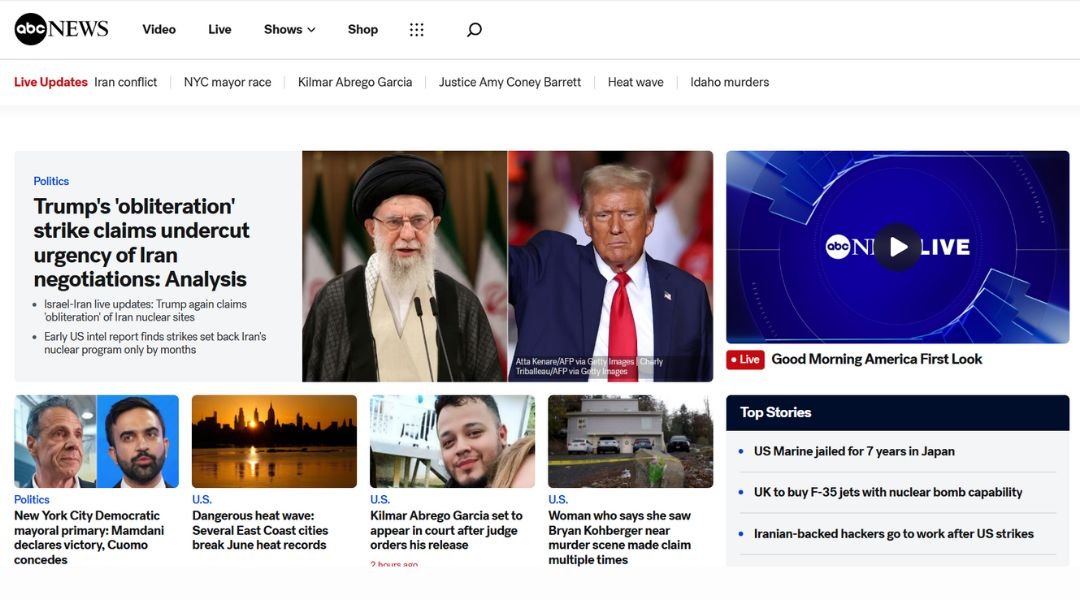Screen dimensions: 1080x600
Task: Click U.S. label above the heat wave story
Action: pos(202,499)
